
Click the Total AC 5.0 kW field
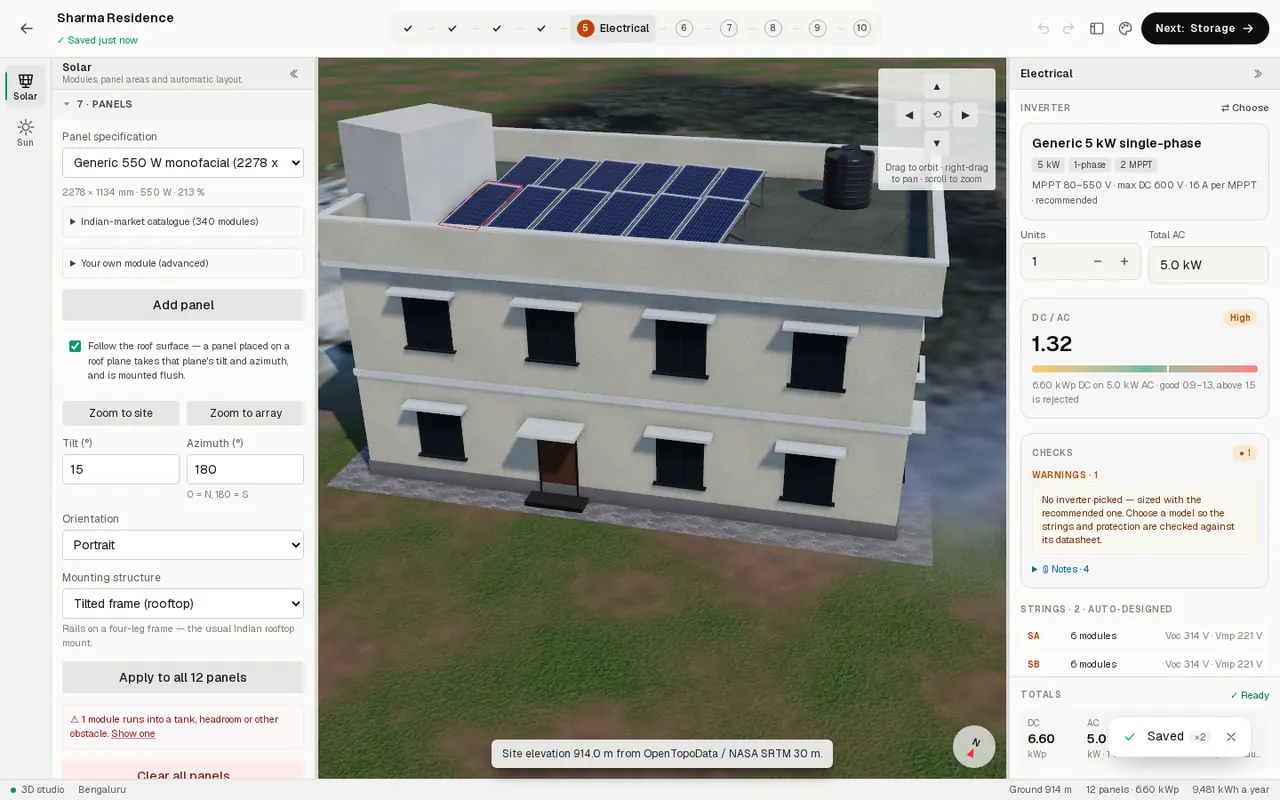tap(1208, 265)
